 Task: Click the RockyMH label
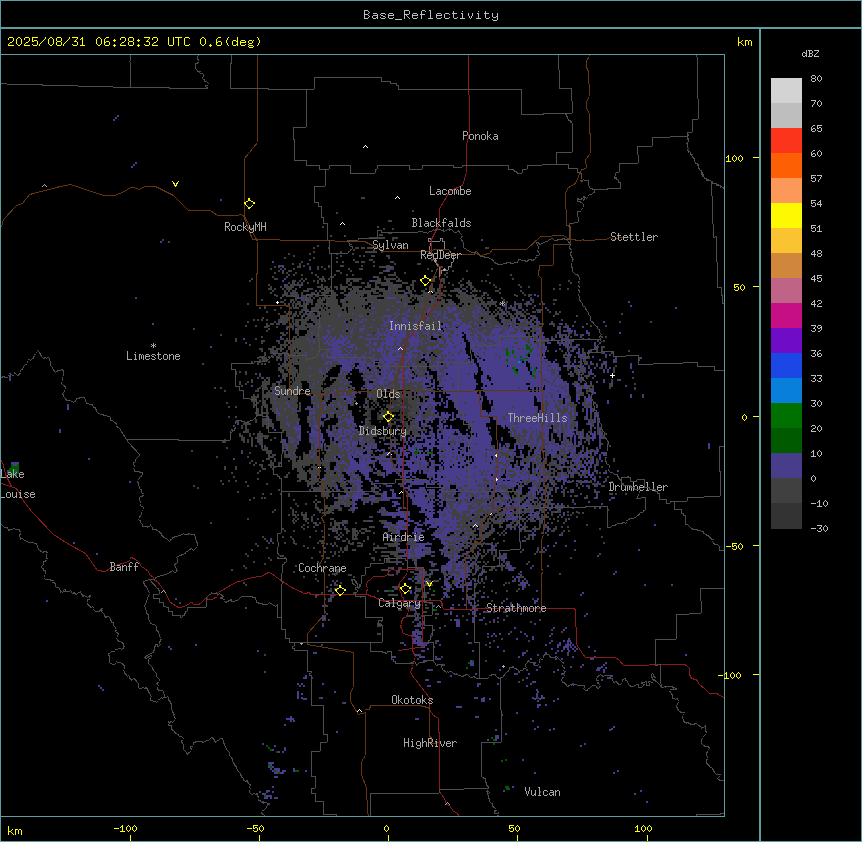245,227
